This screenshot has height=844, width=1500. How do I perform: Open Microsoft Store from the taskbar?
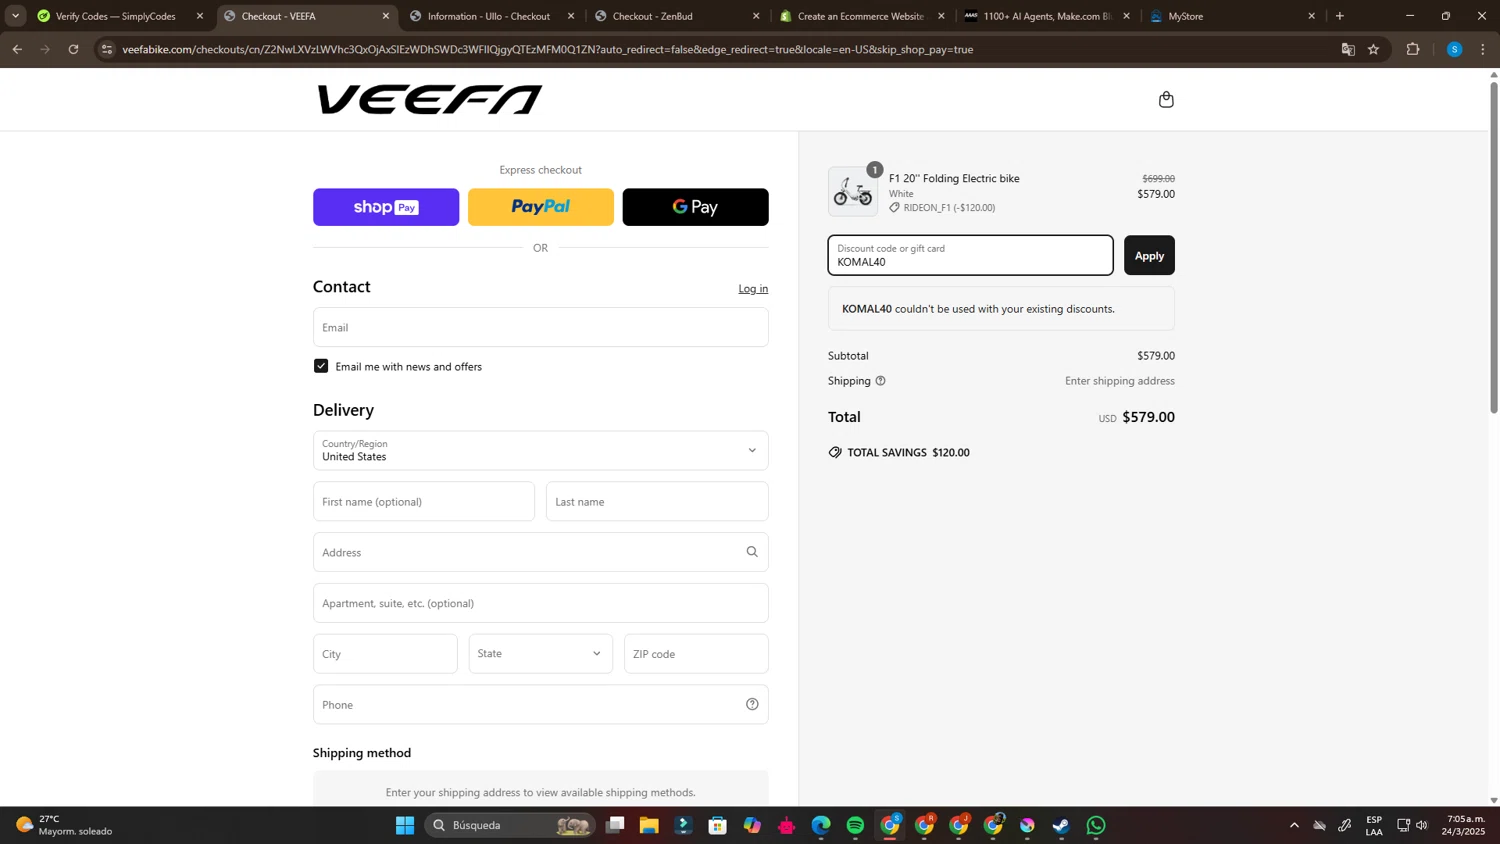[x=717, y=825]
